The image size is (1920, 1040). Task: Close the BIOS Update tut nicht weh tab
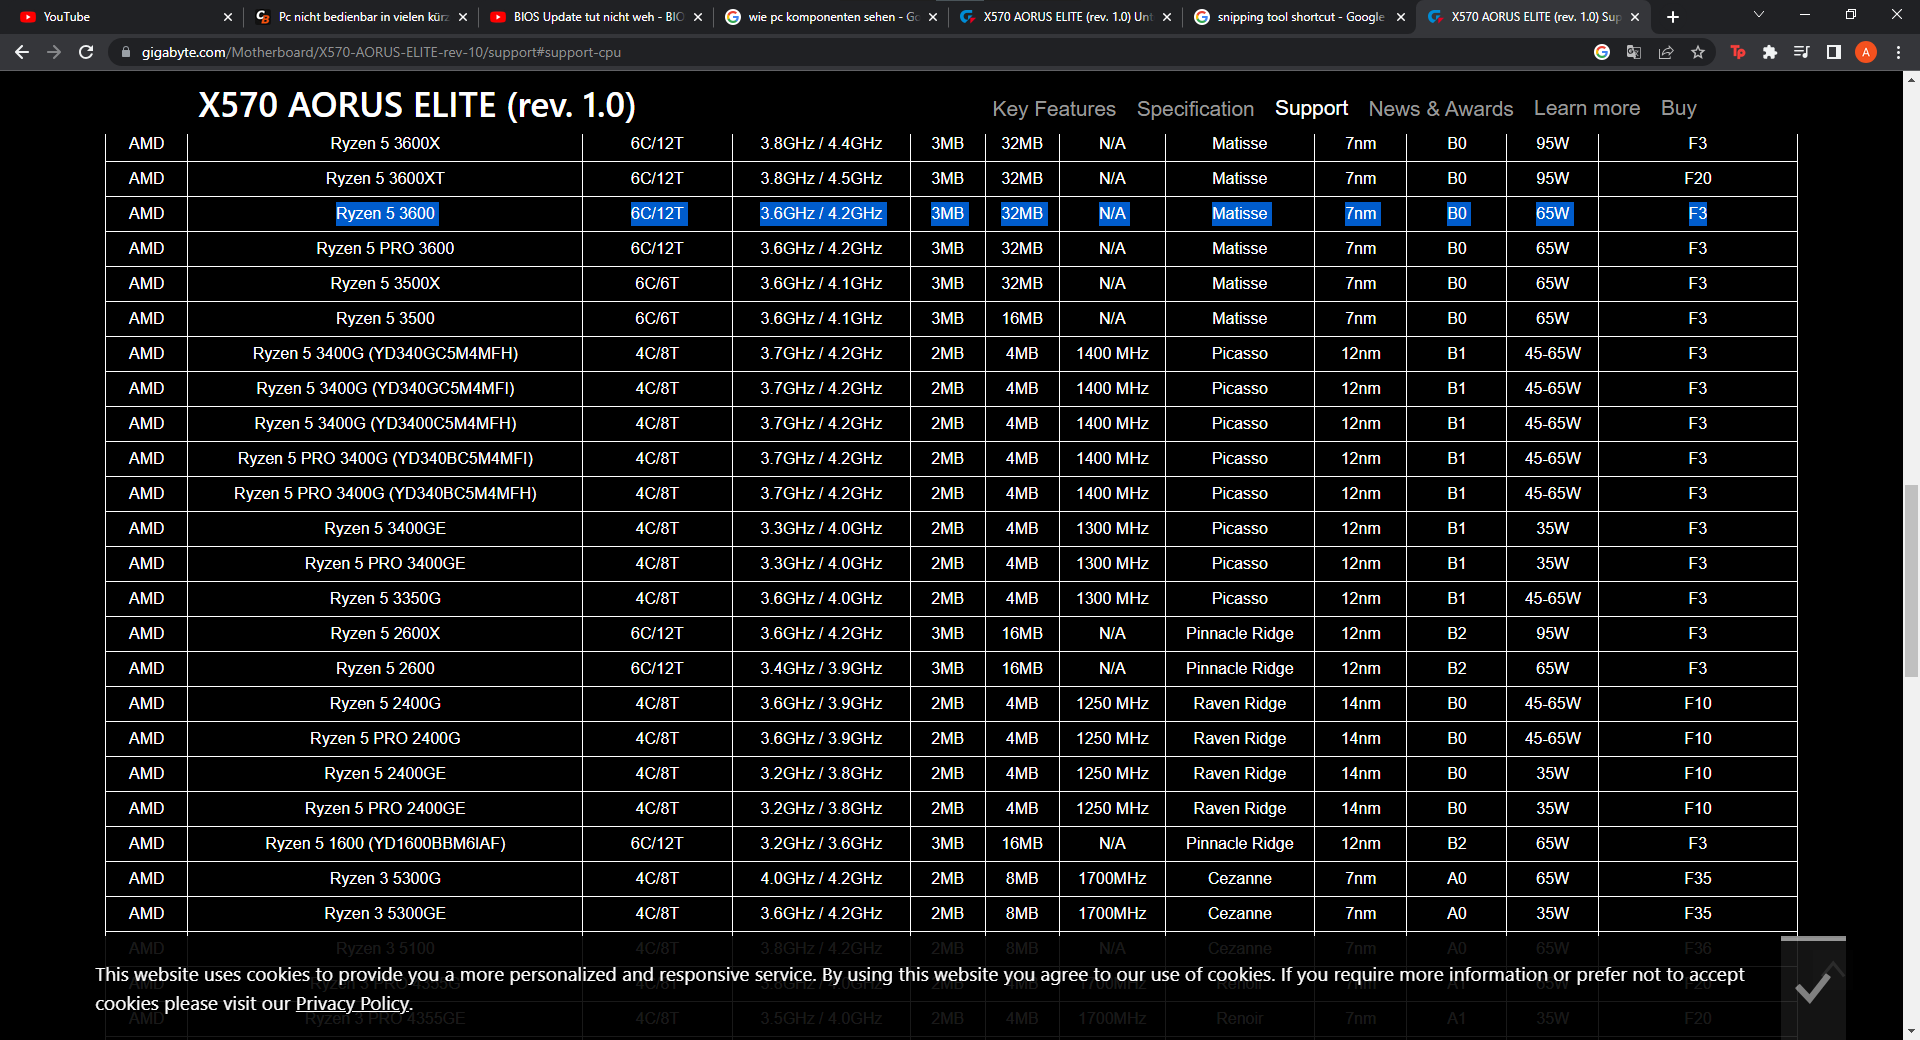[x=698, y=17]
